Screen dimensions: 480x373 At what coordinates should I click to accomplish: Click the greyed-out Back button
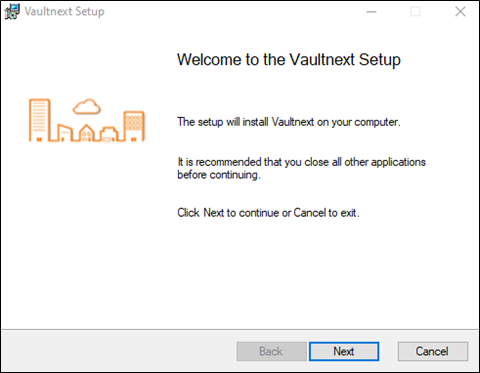click(271, 351)
